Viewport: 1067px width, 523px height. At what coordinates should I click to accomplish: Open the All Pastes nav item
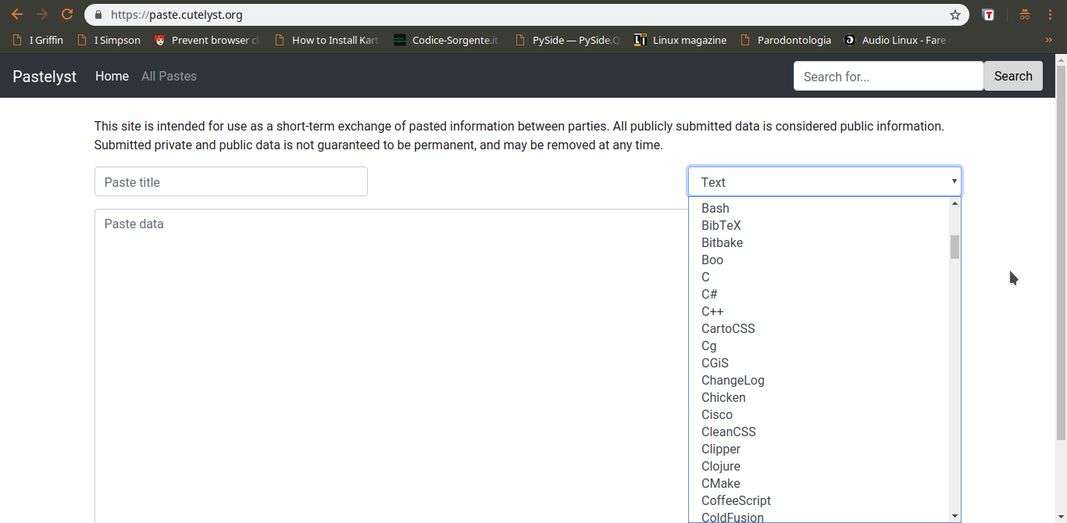(x=169, y=76)
